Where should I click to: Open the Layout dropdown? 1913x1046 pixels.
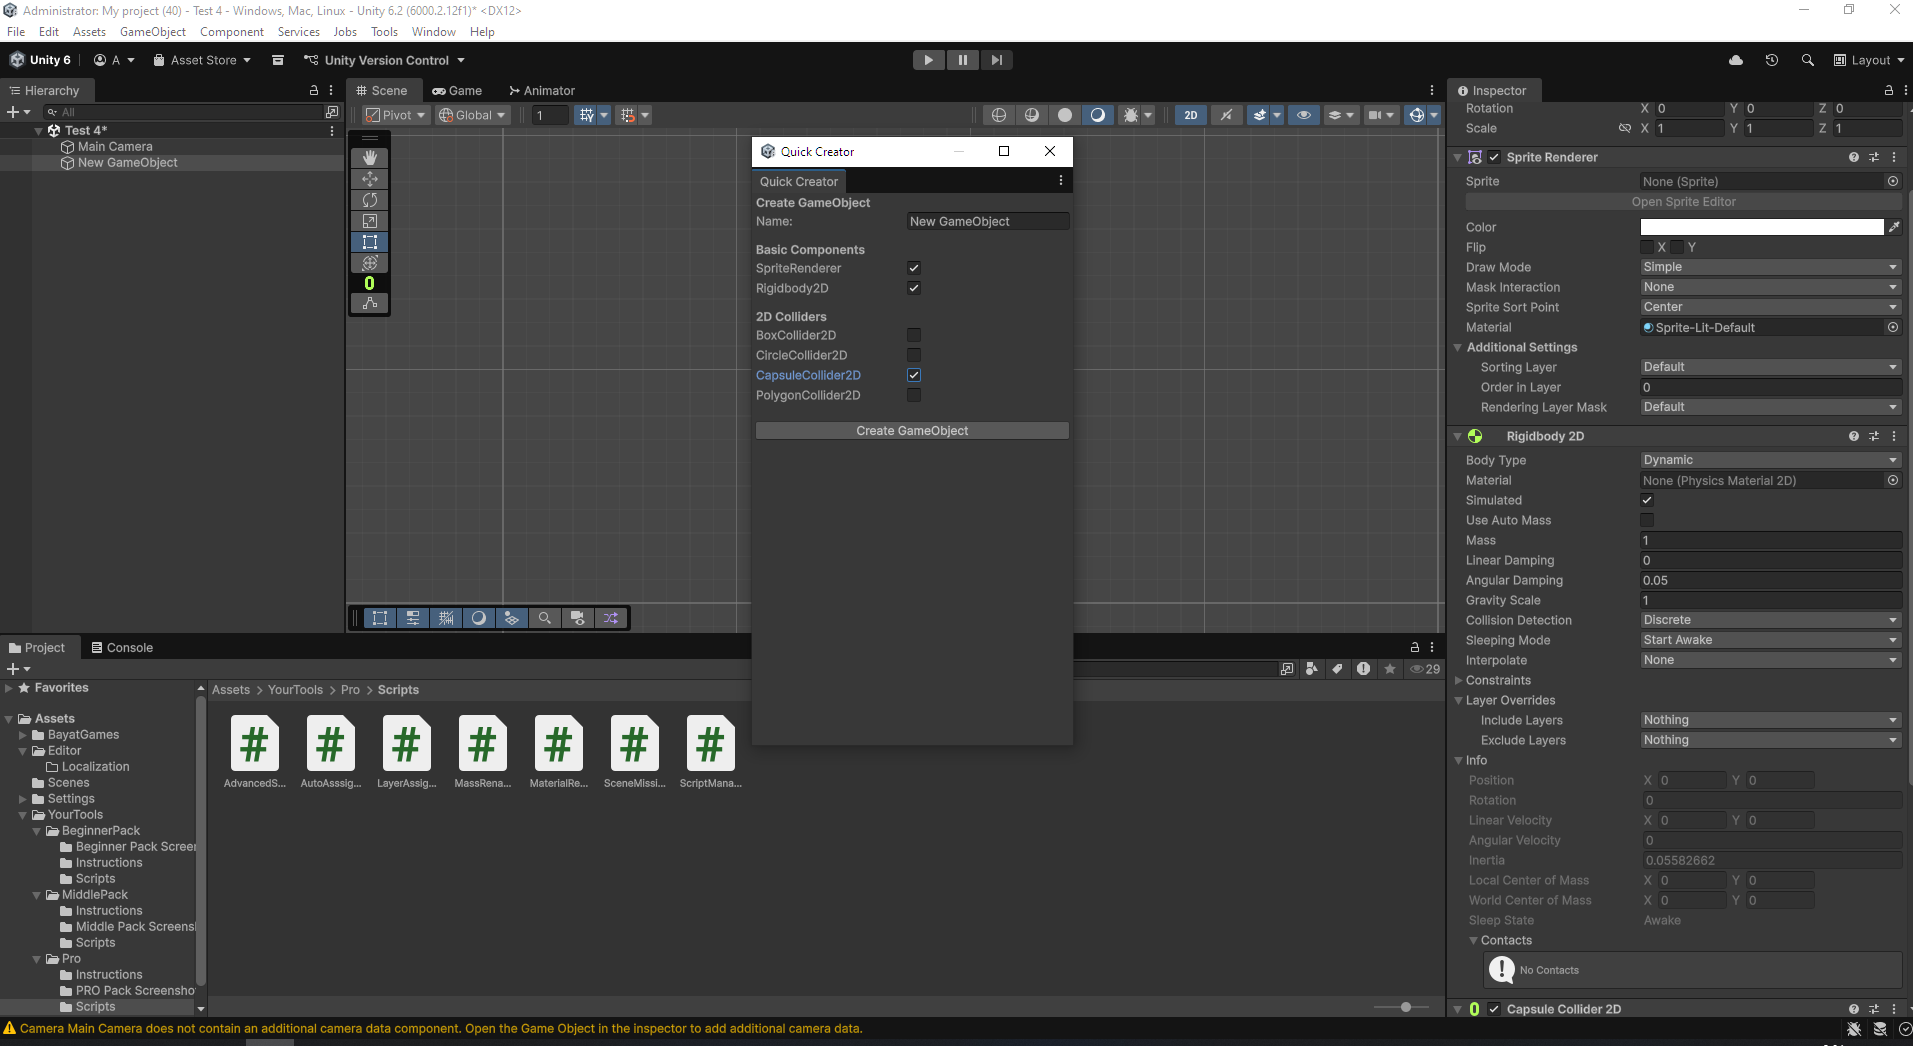1868,60
